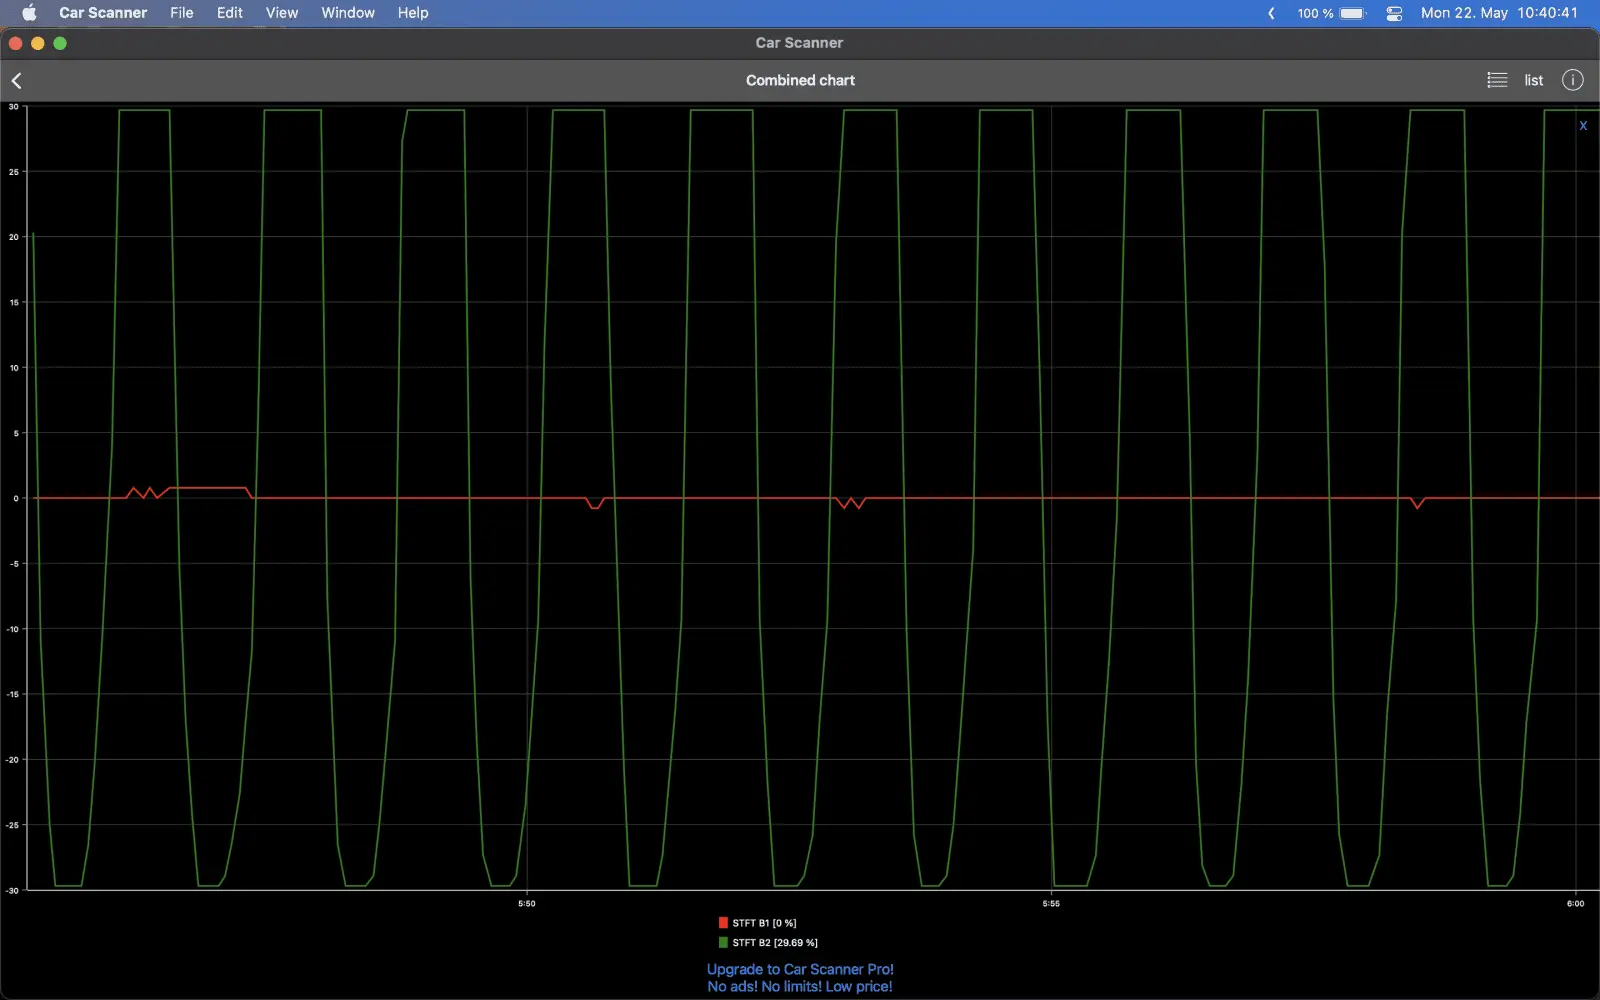Dismiss the chart with the blue X
Image resolution: width=1600 pixels, height=1000 pixels.
pos(1583,125)
